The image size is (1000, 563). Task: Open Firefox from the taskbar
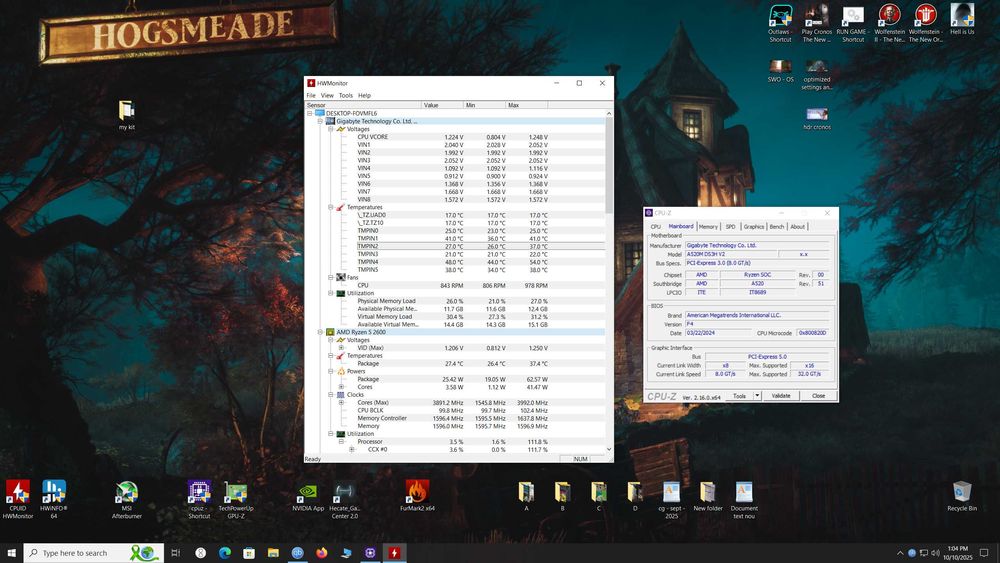tap(322, 553)
